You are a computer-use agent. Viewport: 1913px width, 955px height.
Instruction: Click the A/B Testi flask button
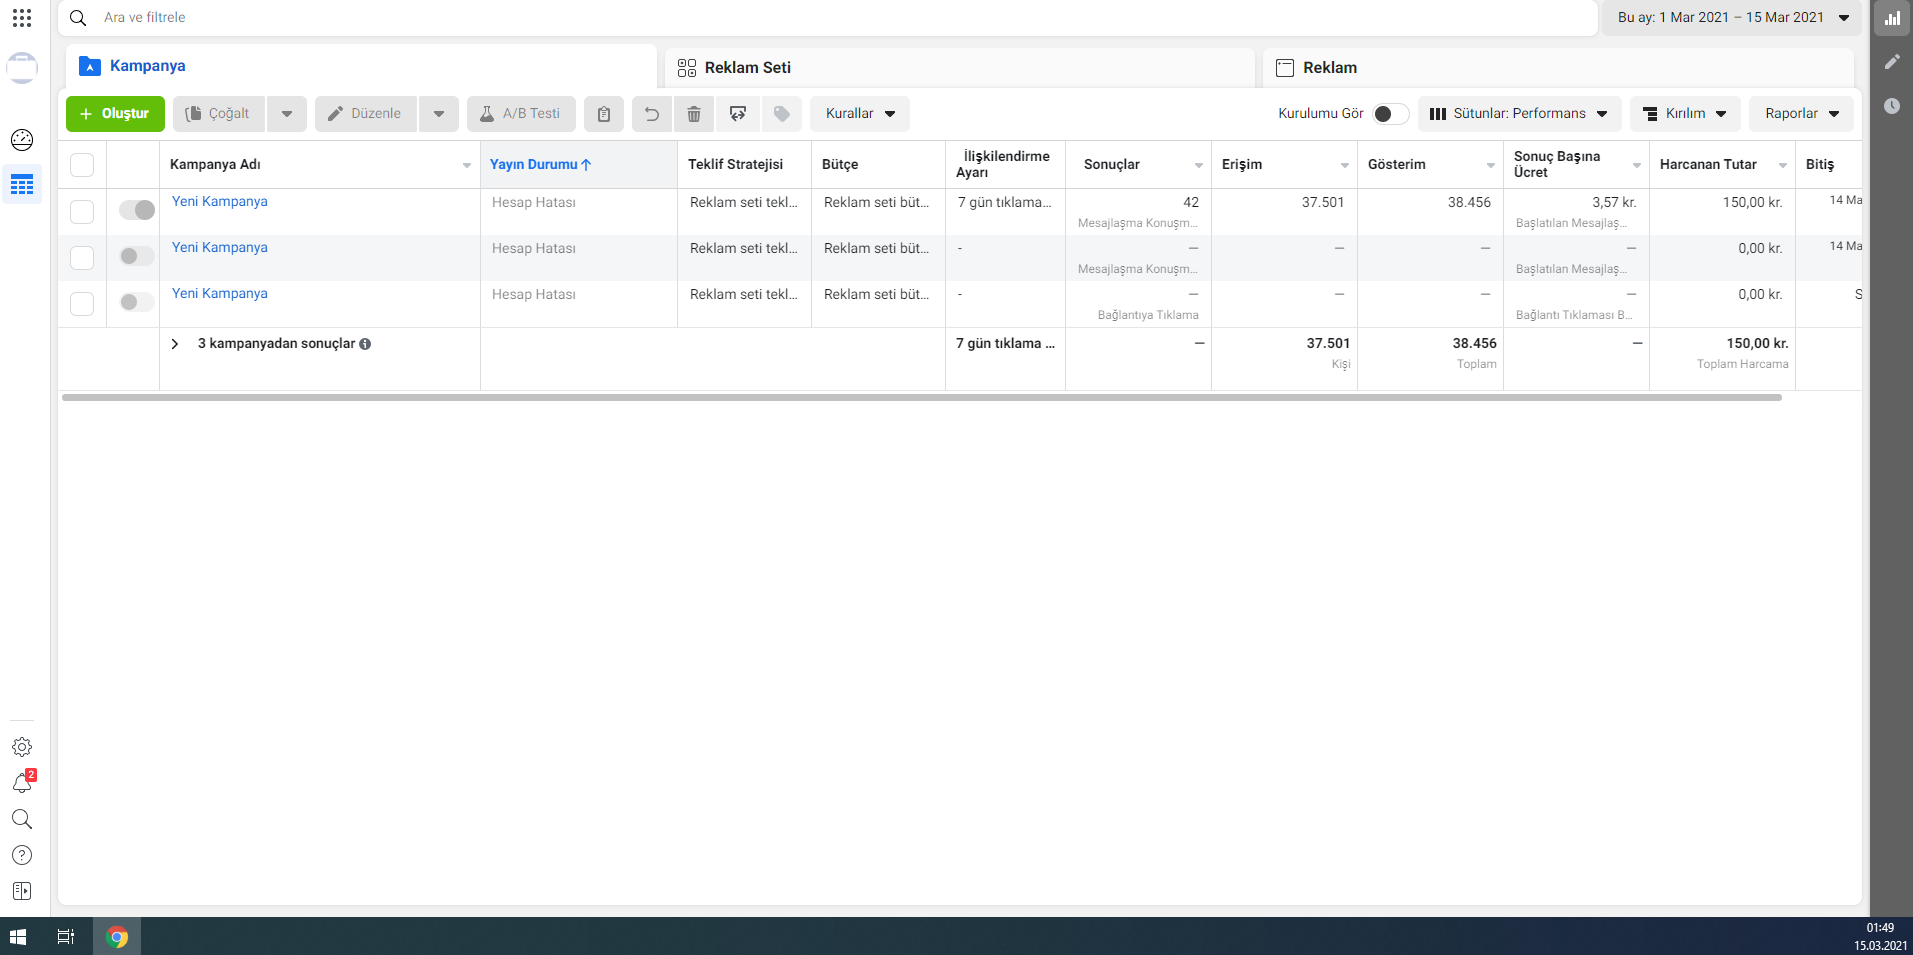(521, 114)
